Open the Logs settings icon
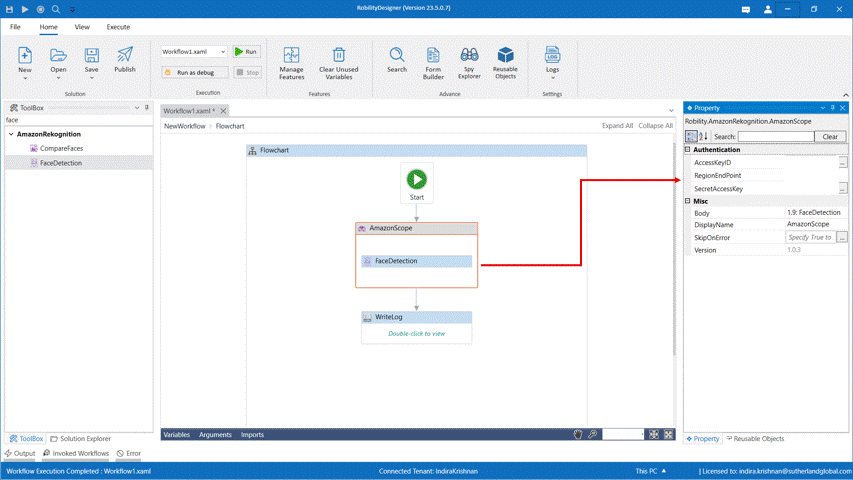 click(x=552, y=59)
